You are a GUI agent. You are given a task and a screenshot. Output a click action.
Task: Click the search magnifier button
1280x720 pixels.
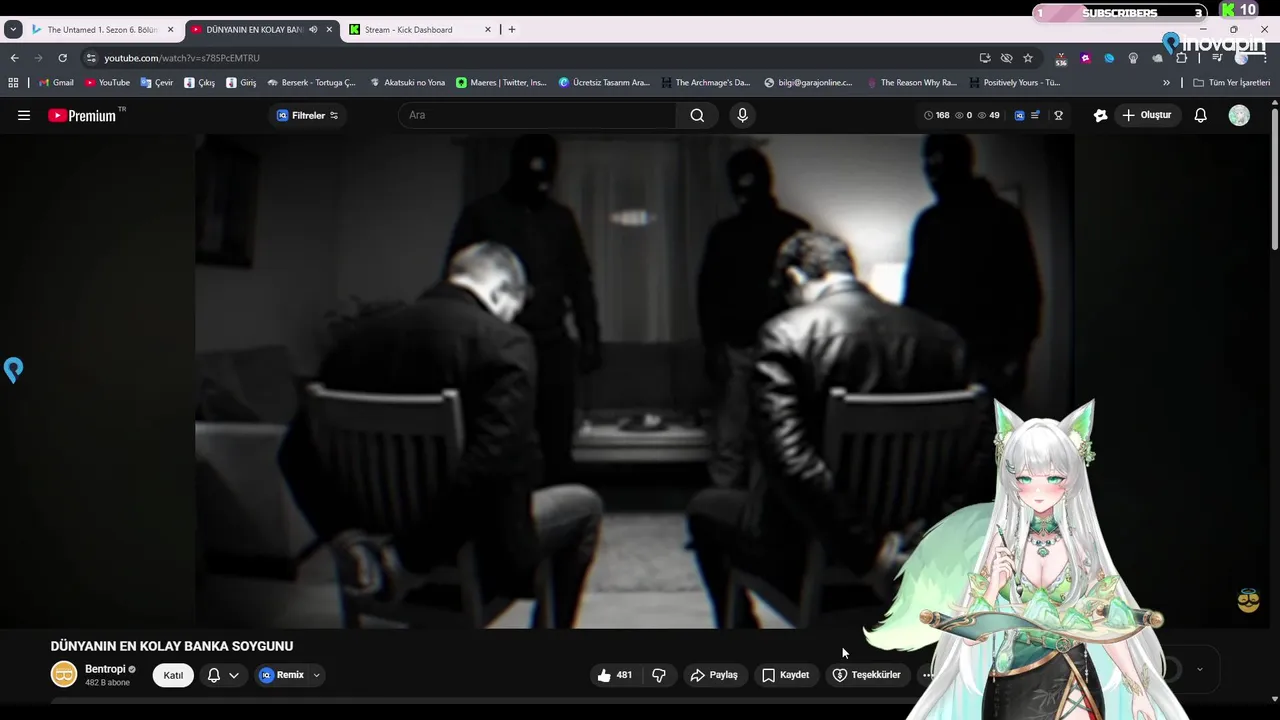(697, 115)
